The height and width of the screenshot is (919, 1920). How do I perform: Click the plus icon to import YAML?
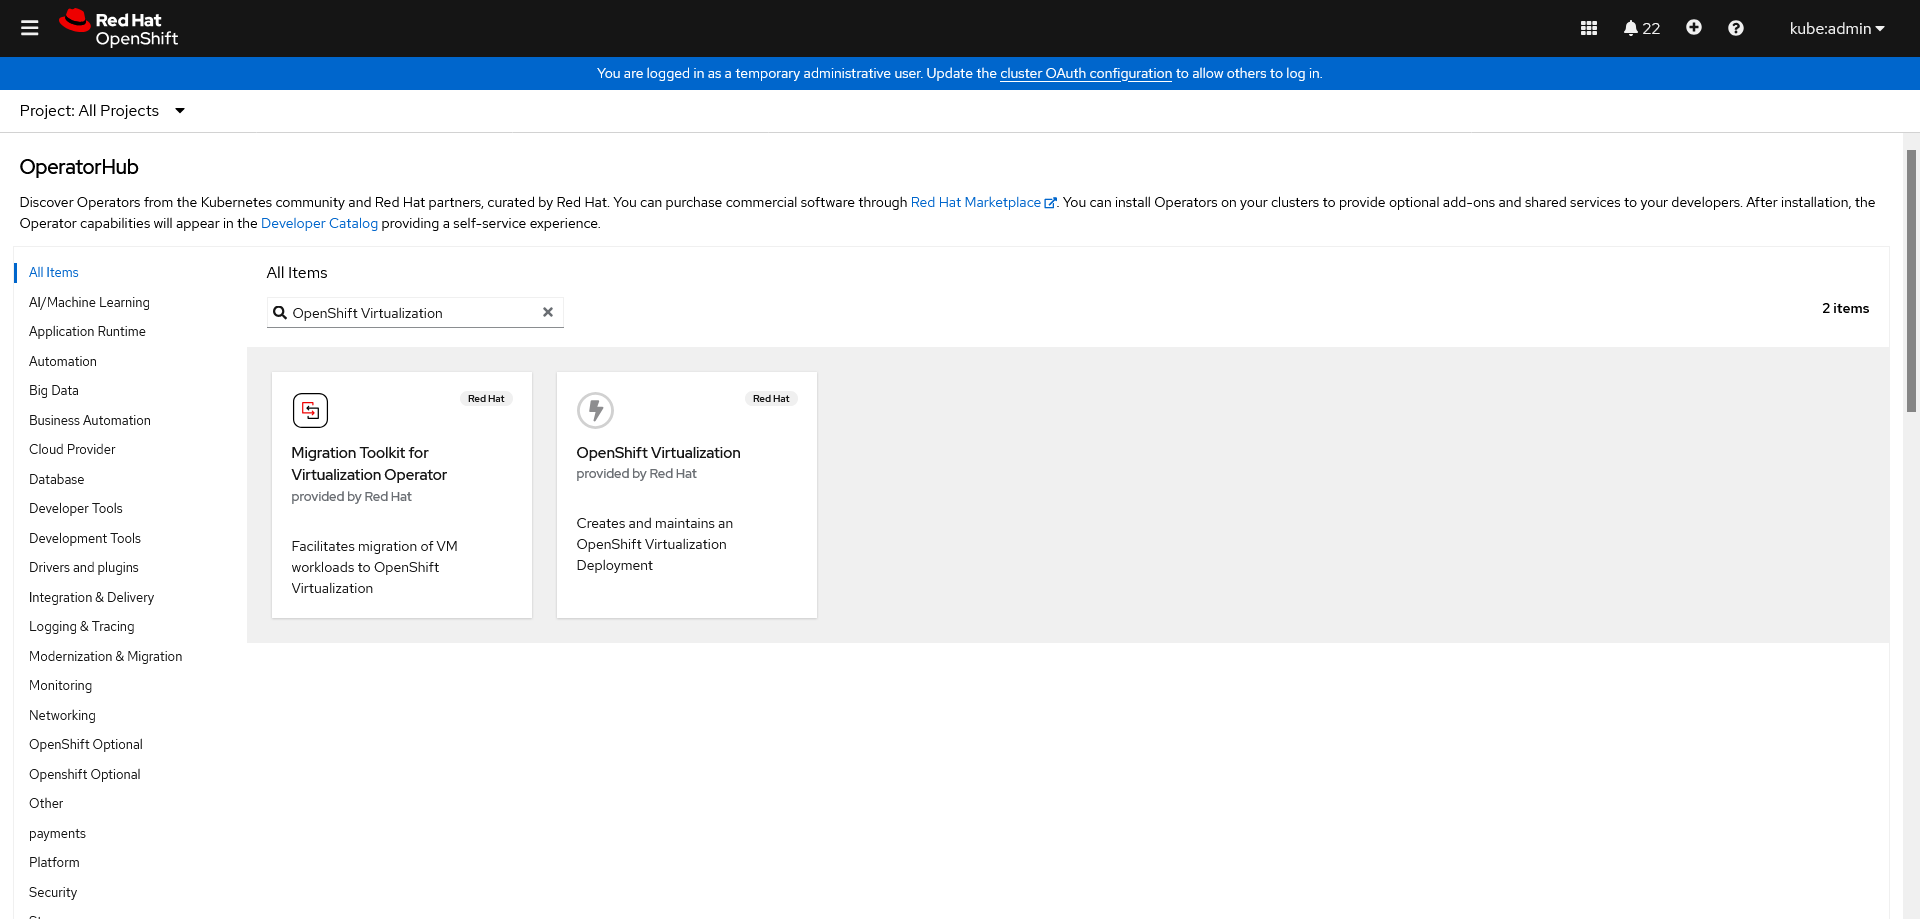pos(1693,28)
